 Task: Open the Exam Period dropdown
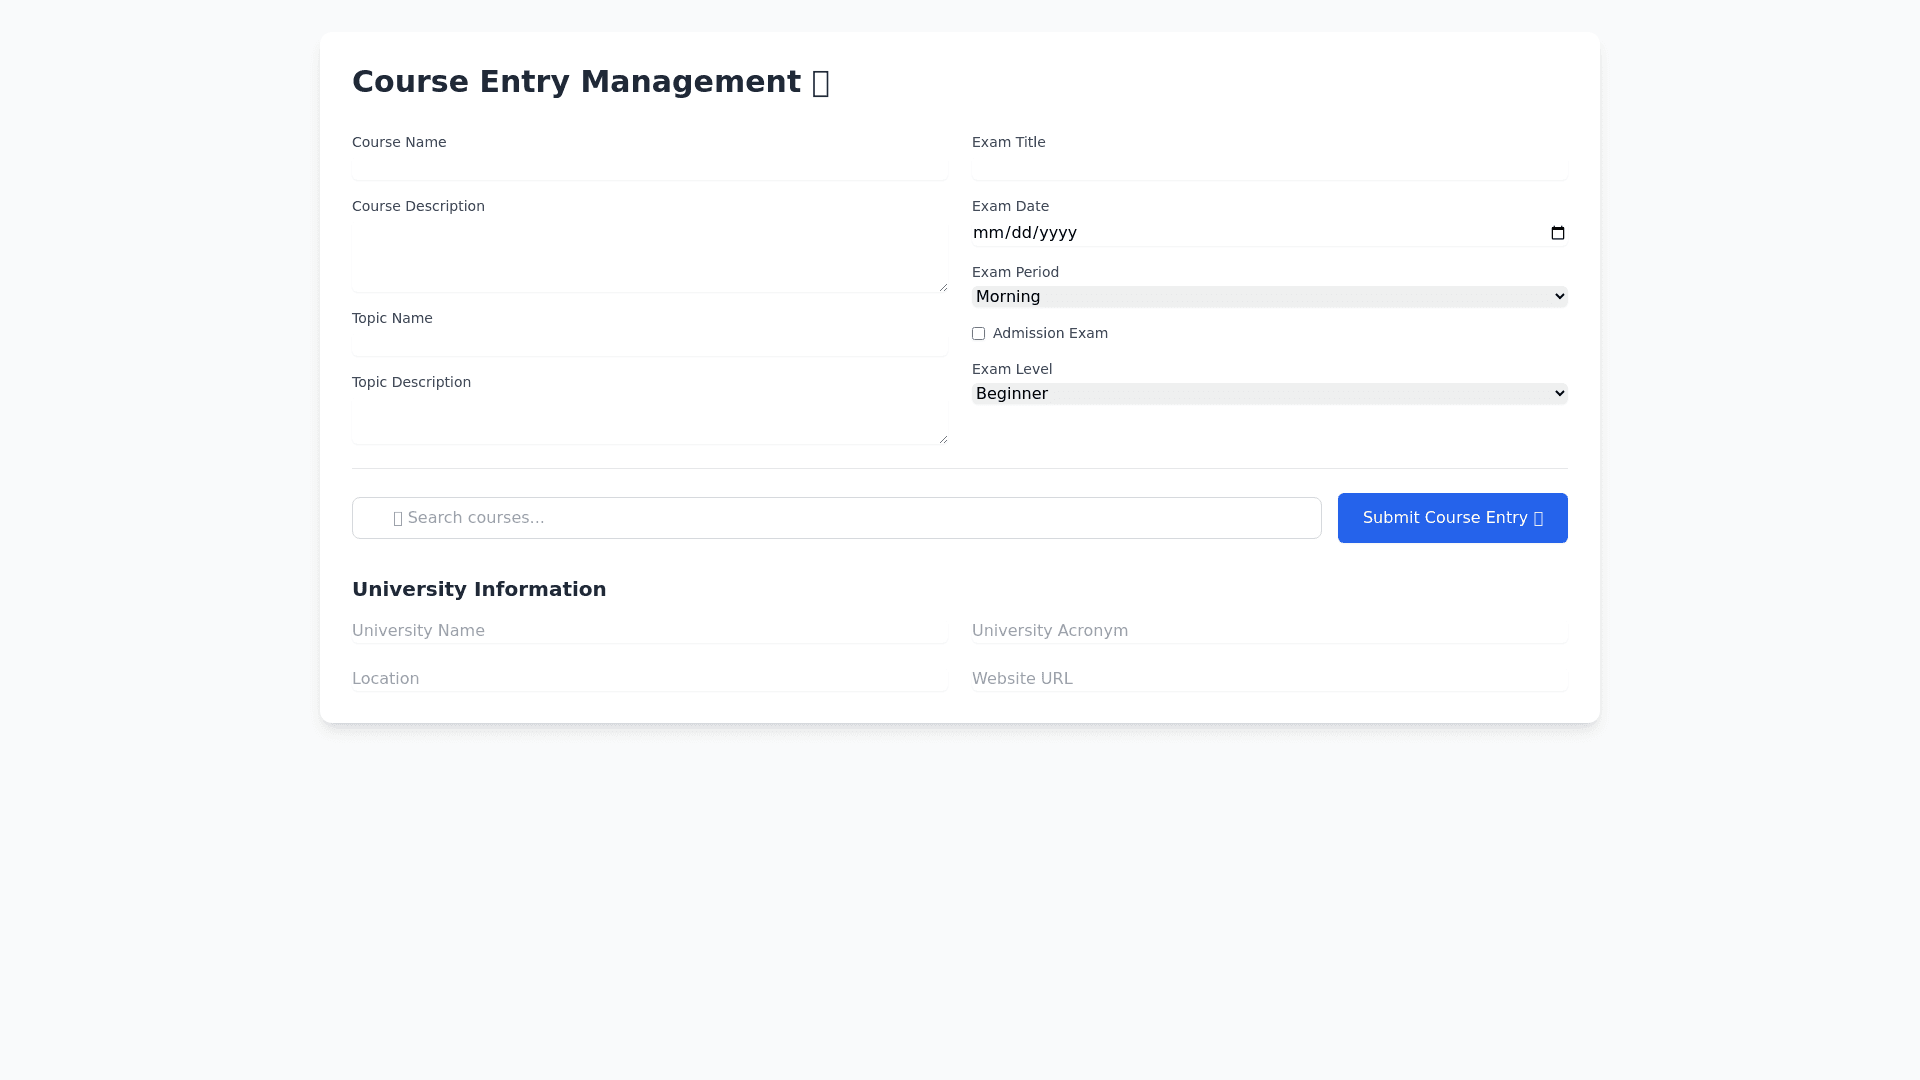pyautogui.click(x=1269, y=297)
